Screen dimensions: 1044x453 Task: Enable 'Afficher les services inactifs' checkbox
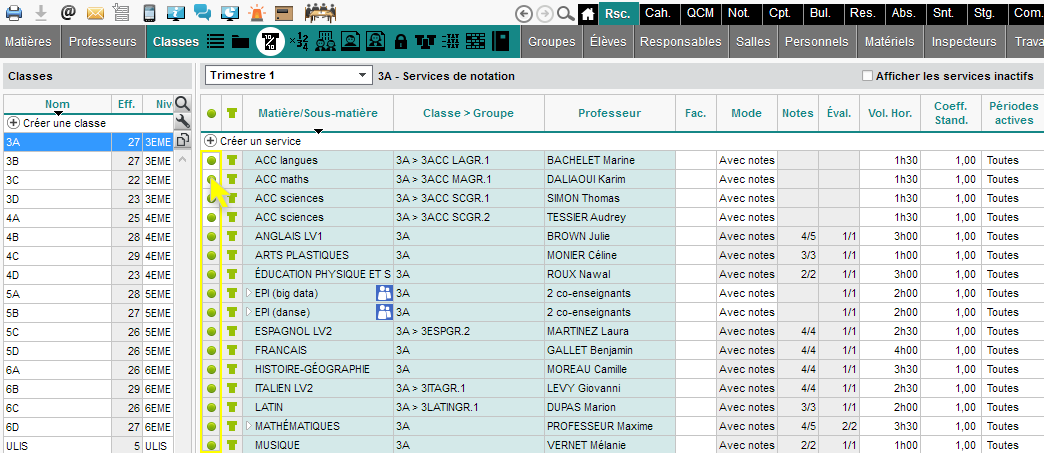tap(867, 76)
